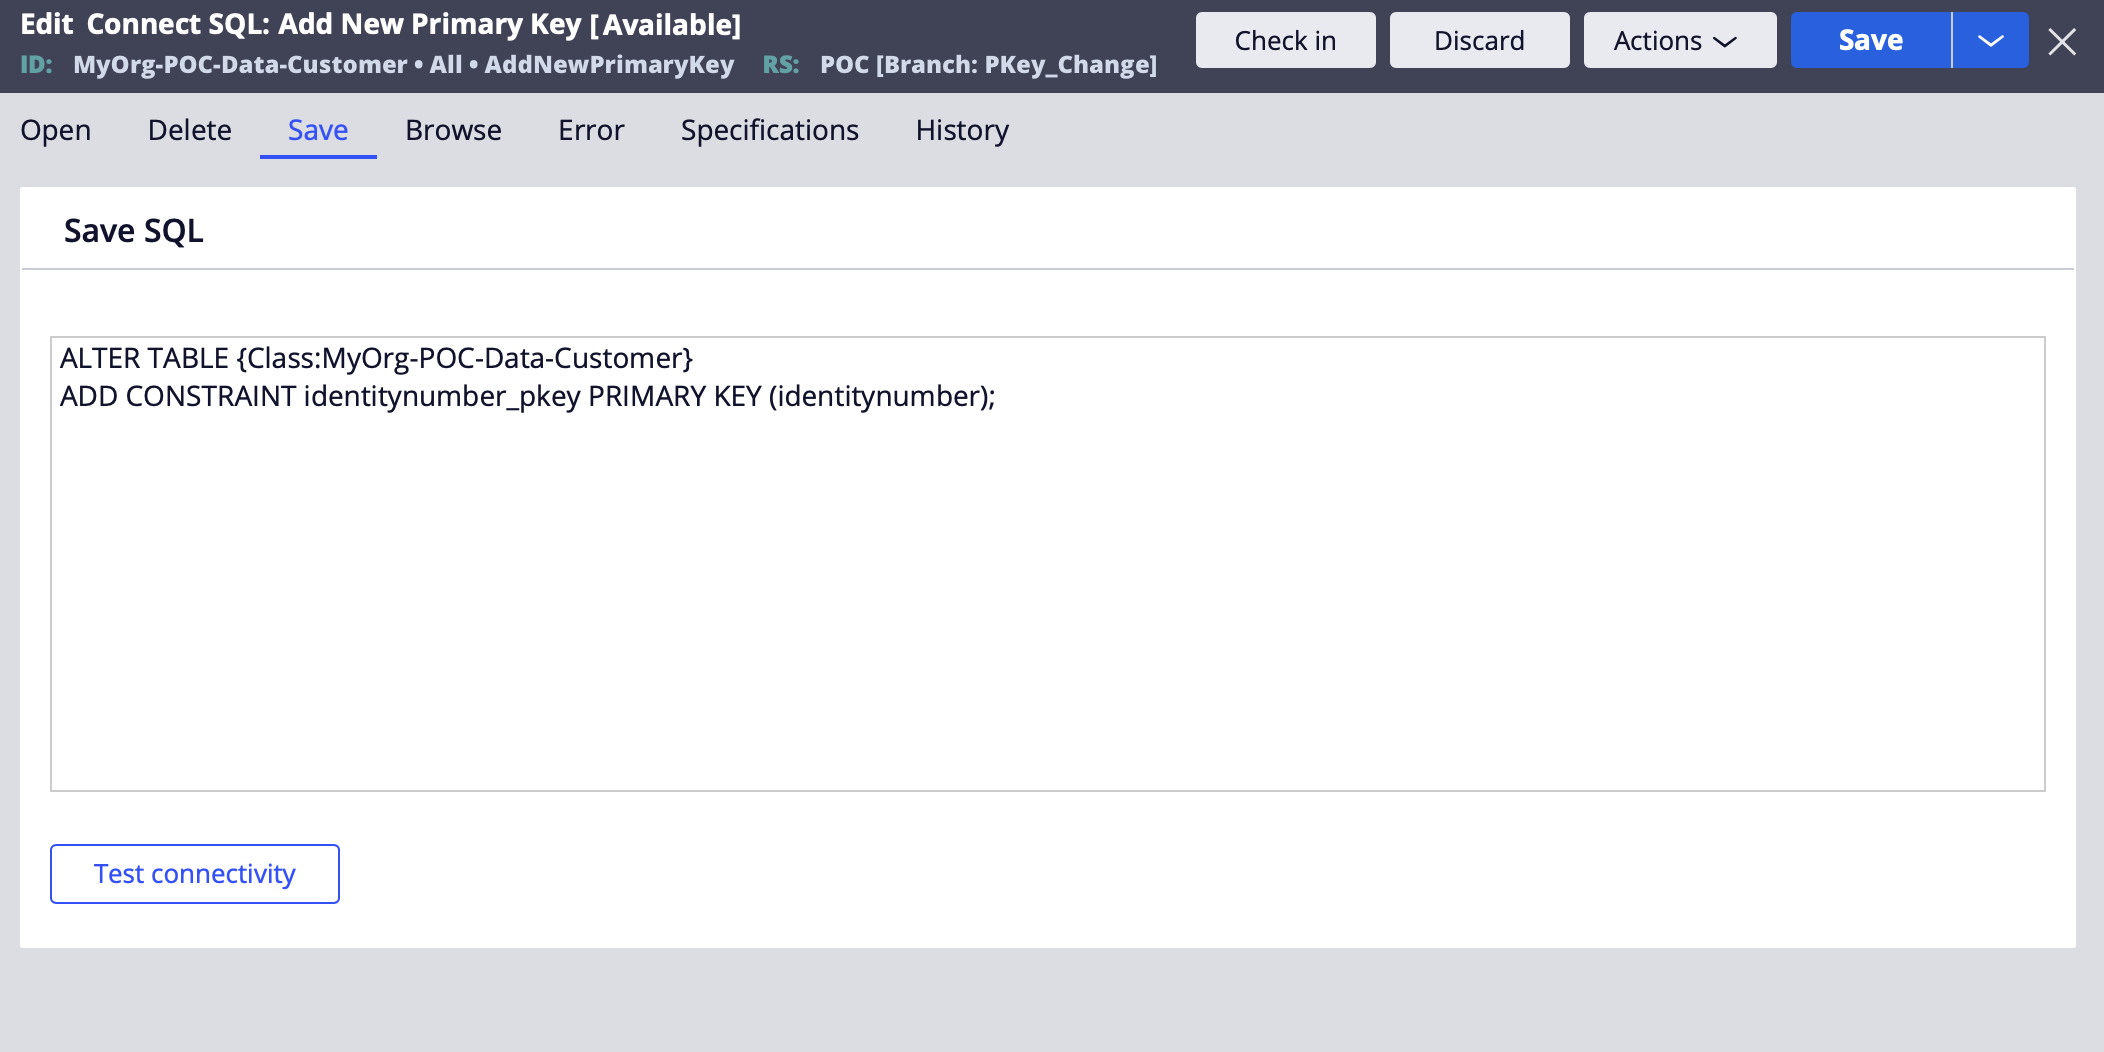2104x1052 pixels.
Task: Expand the chevron beside the blue Save button
Action: (1990, 41)
